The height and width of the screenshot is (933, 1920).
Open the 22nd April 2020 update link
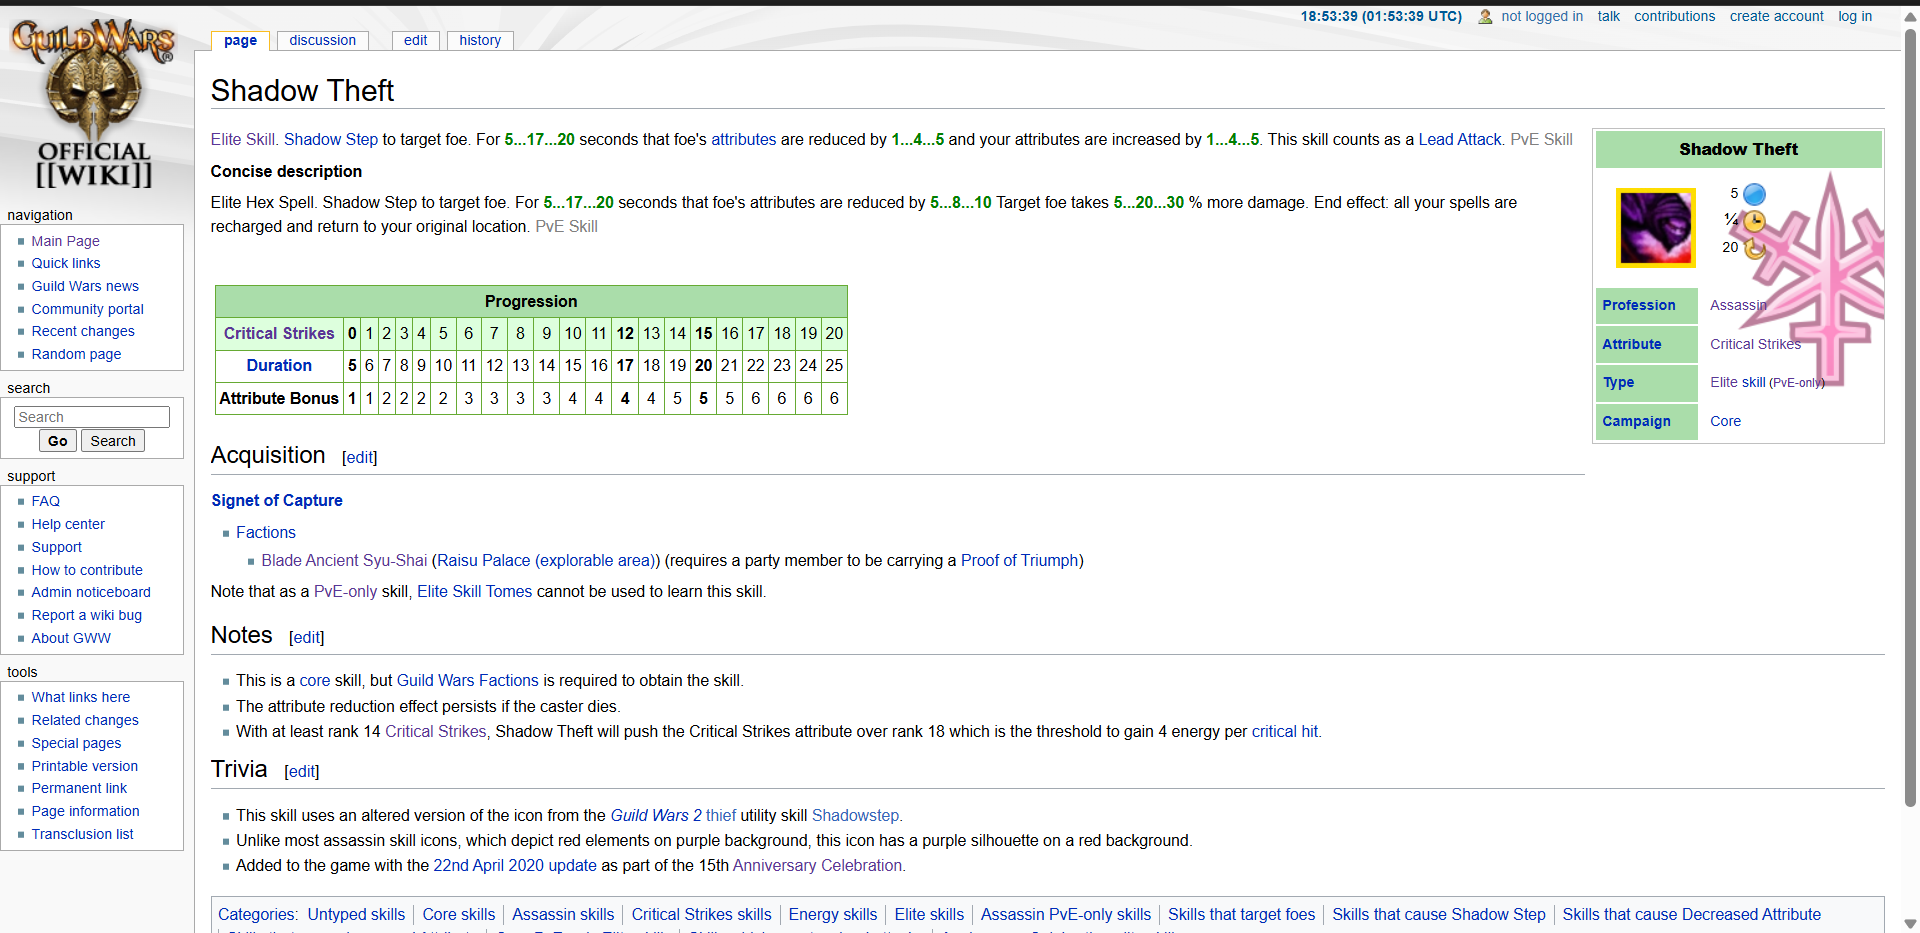pos(515,865)
